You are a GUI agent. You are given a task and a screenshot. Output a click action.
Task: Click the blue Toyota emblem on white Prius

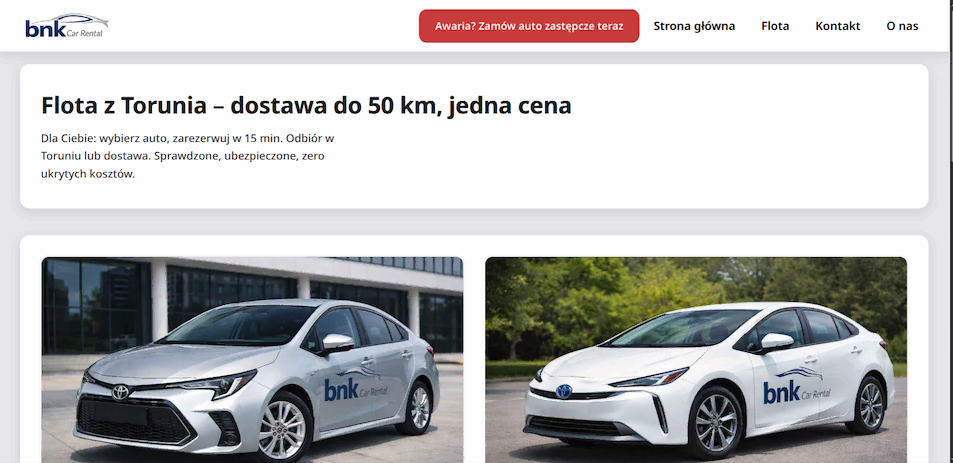[563, 391]
